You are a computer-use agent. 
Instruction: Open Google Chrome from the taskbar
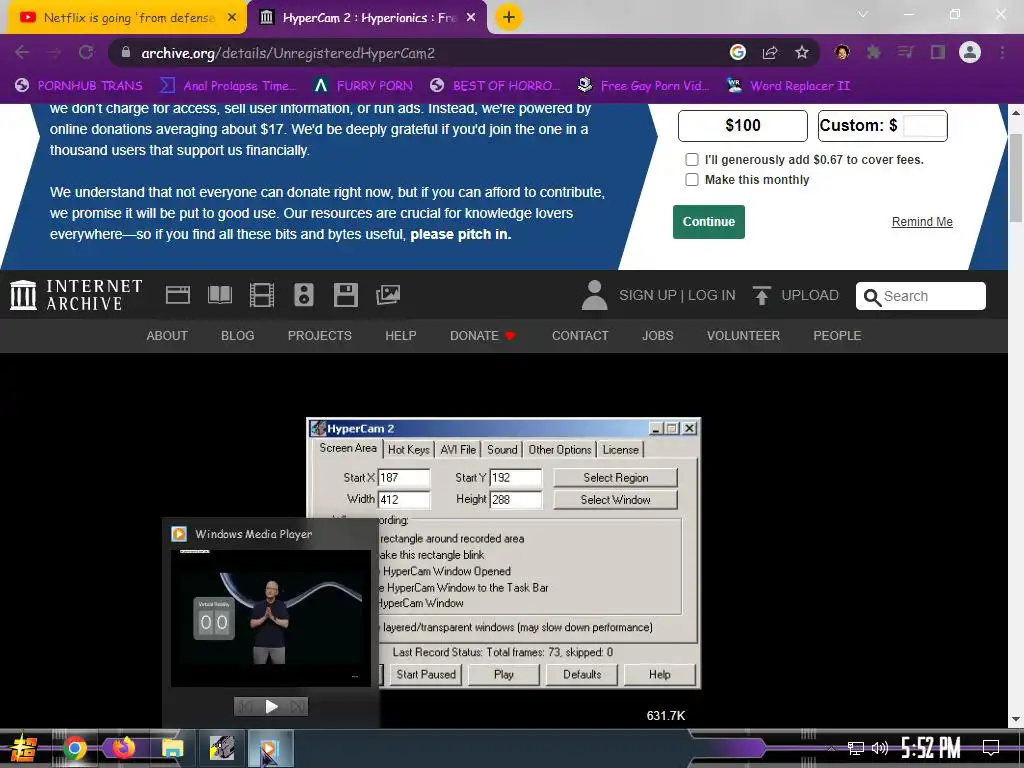[75, 748]
